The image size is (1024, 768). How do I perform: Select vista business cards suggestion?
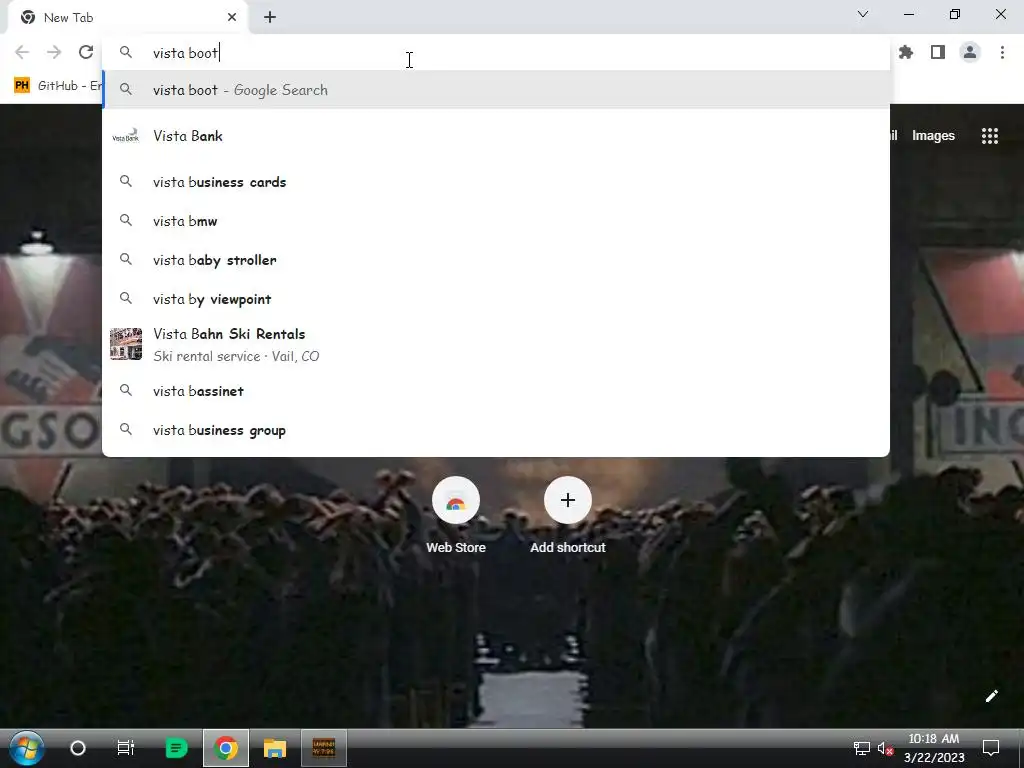tap(496, 182)
